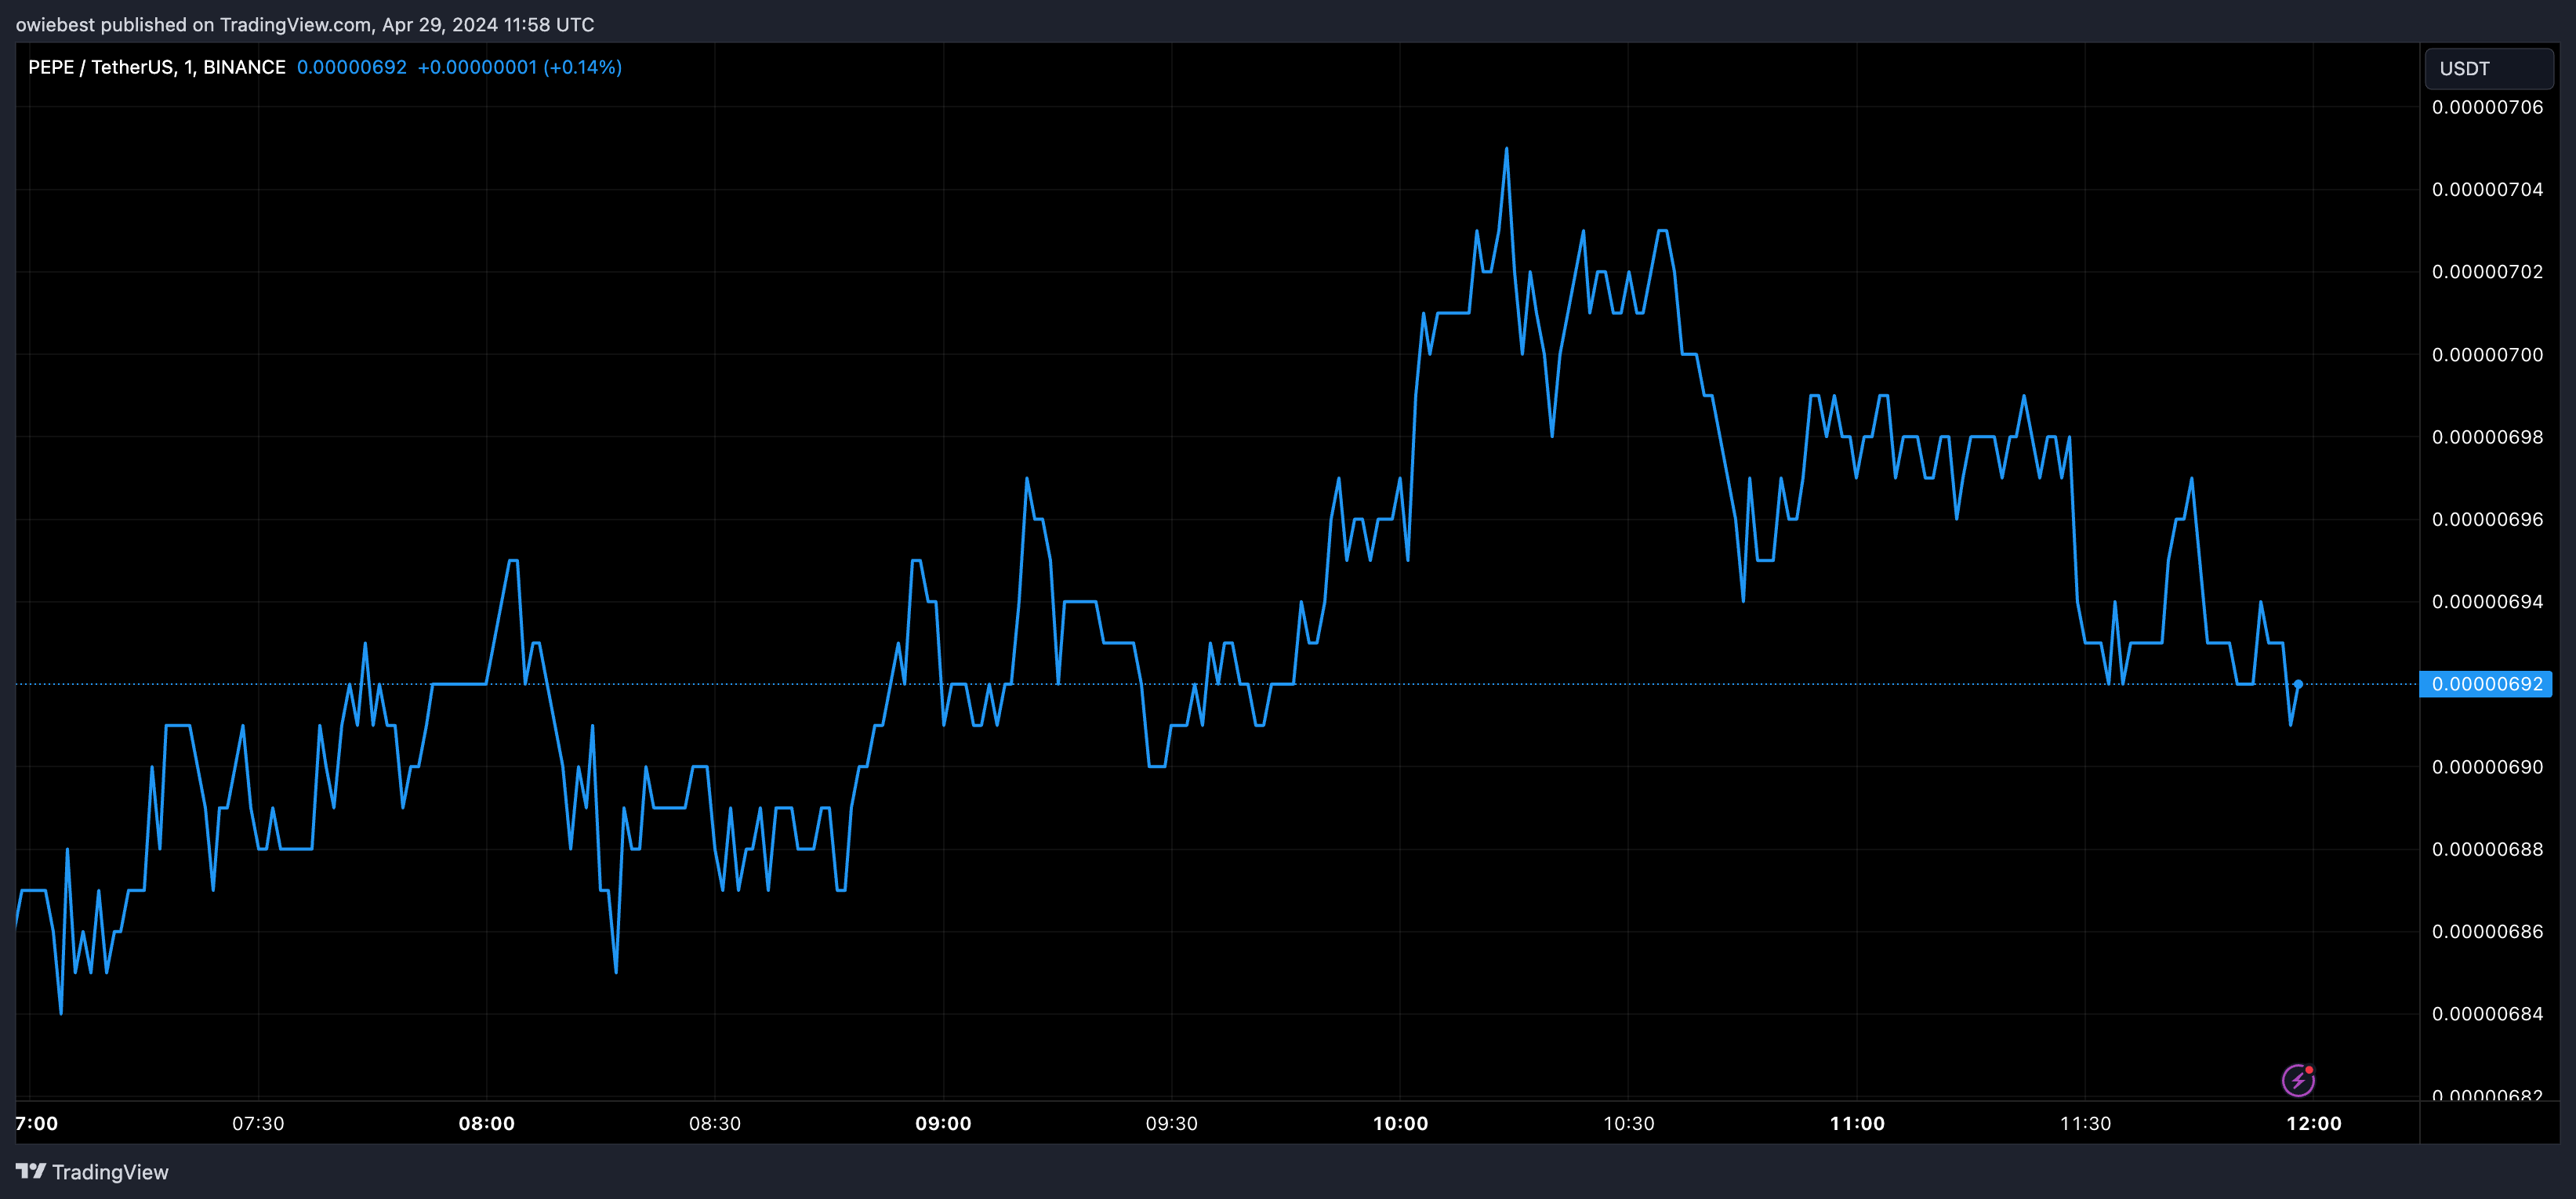The height and width of the screenshot is (1199, 2576).
Task: Click the blue 0.00000692 value beside symbol
Action: pos(351,67)
